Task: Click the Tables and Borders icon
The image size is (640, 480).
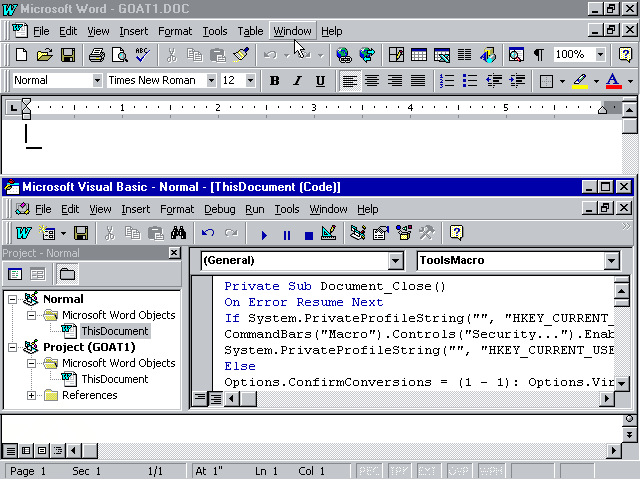Action: tap(396, 54)
